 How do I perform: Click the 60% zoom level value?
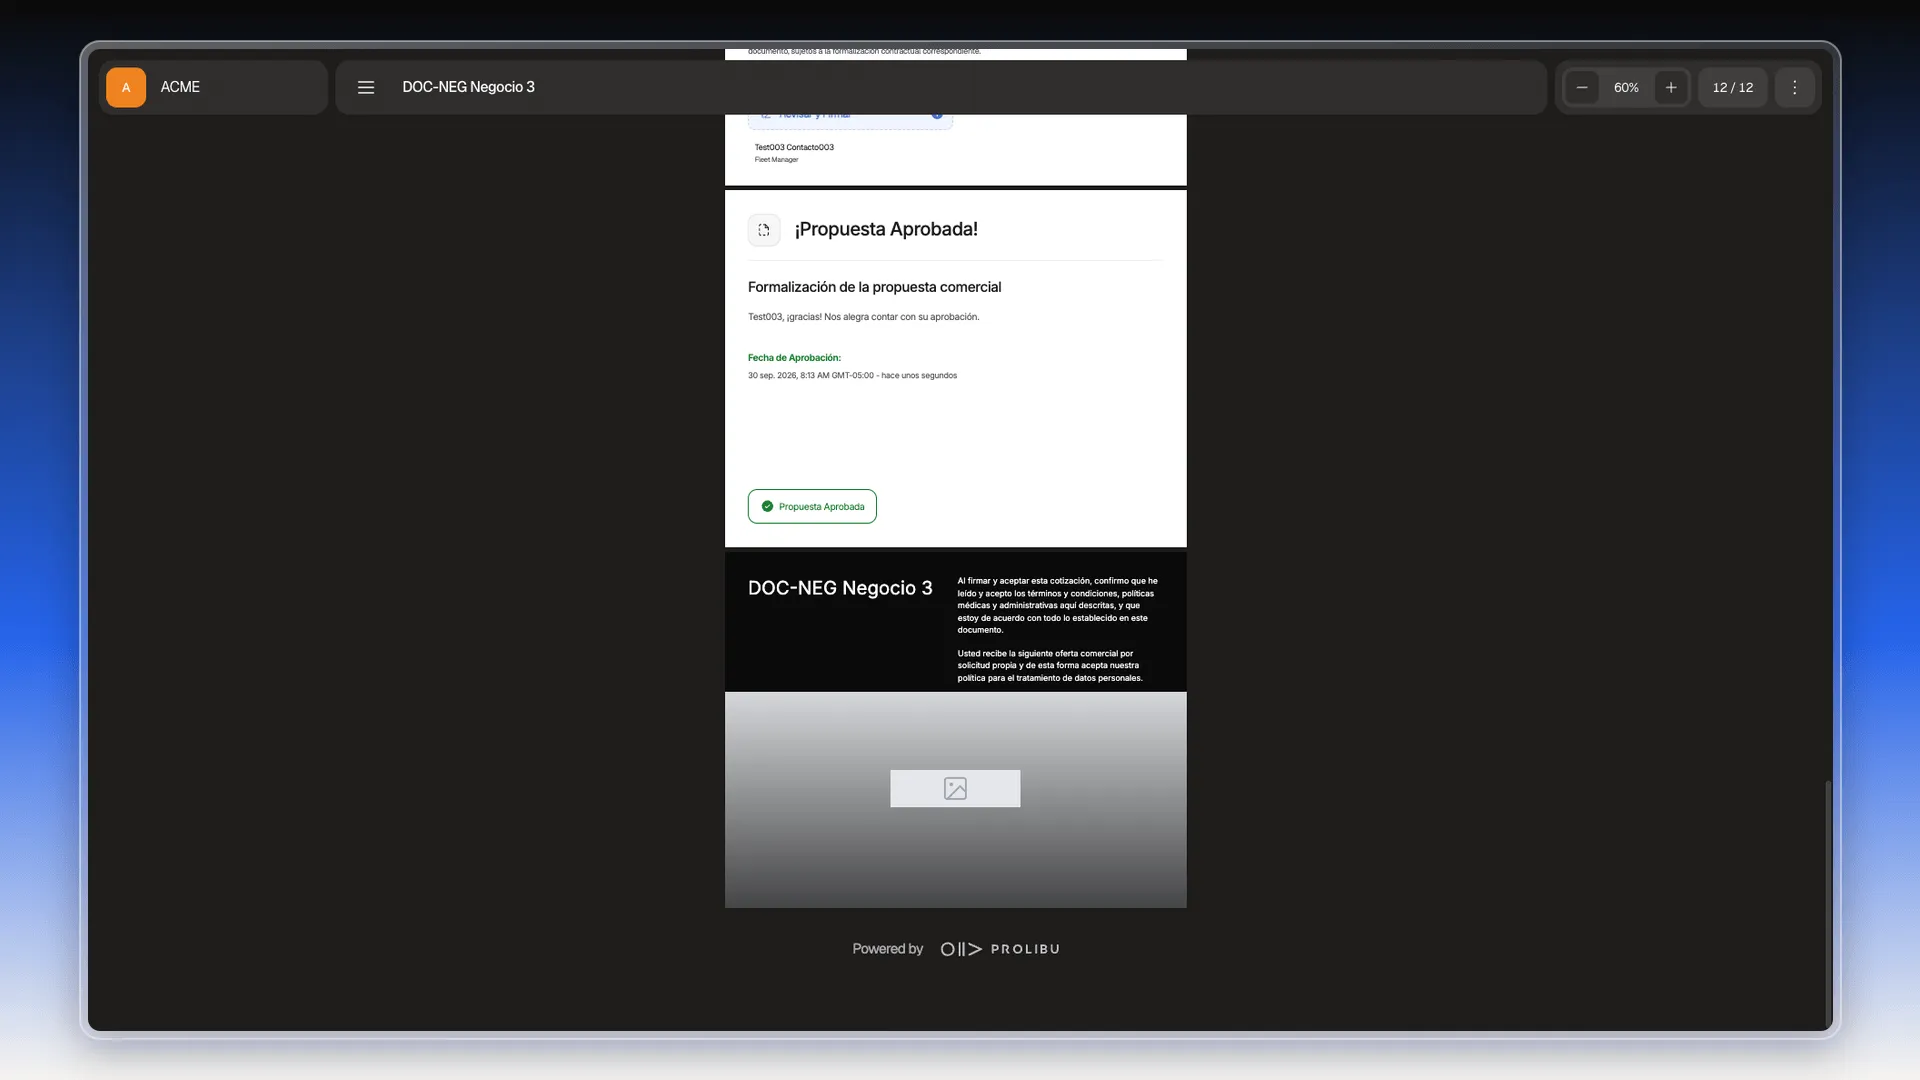pyautogui.click(x=1626, y=87)
